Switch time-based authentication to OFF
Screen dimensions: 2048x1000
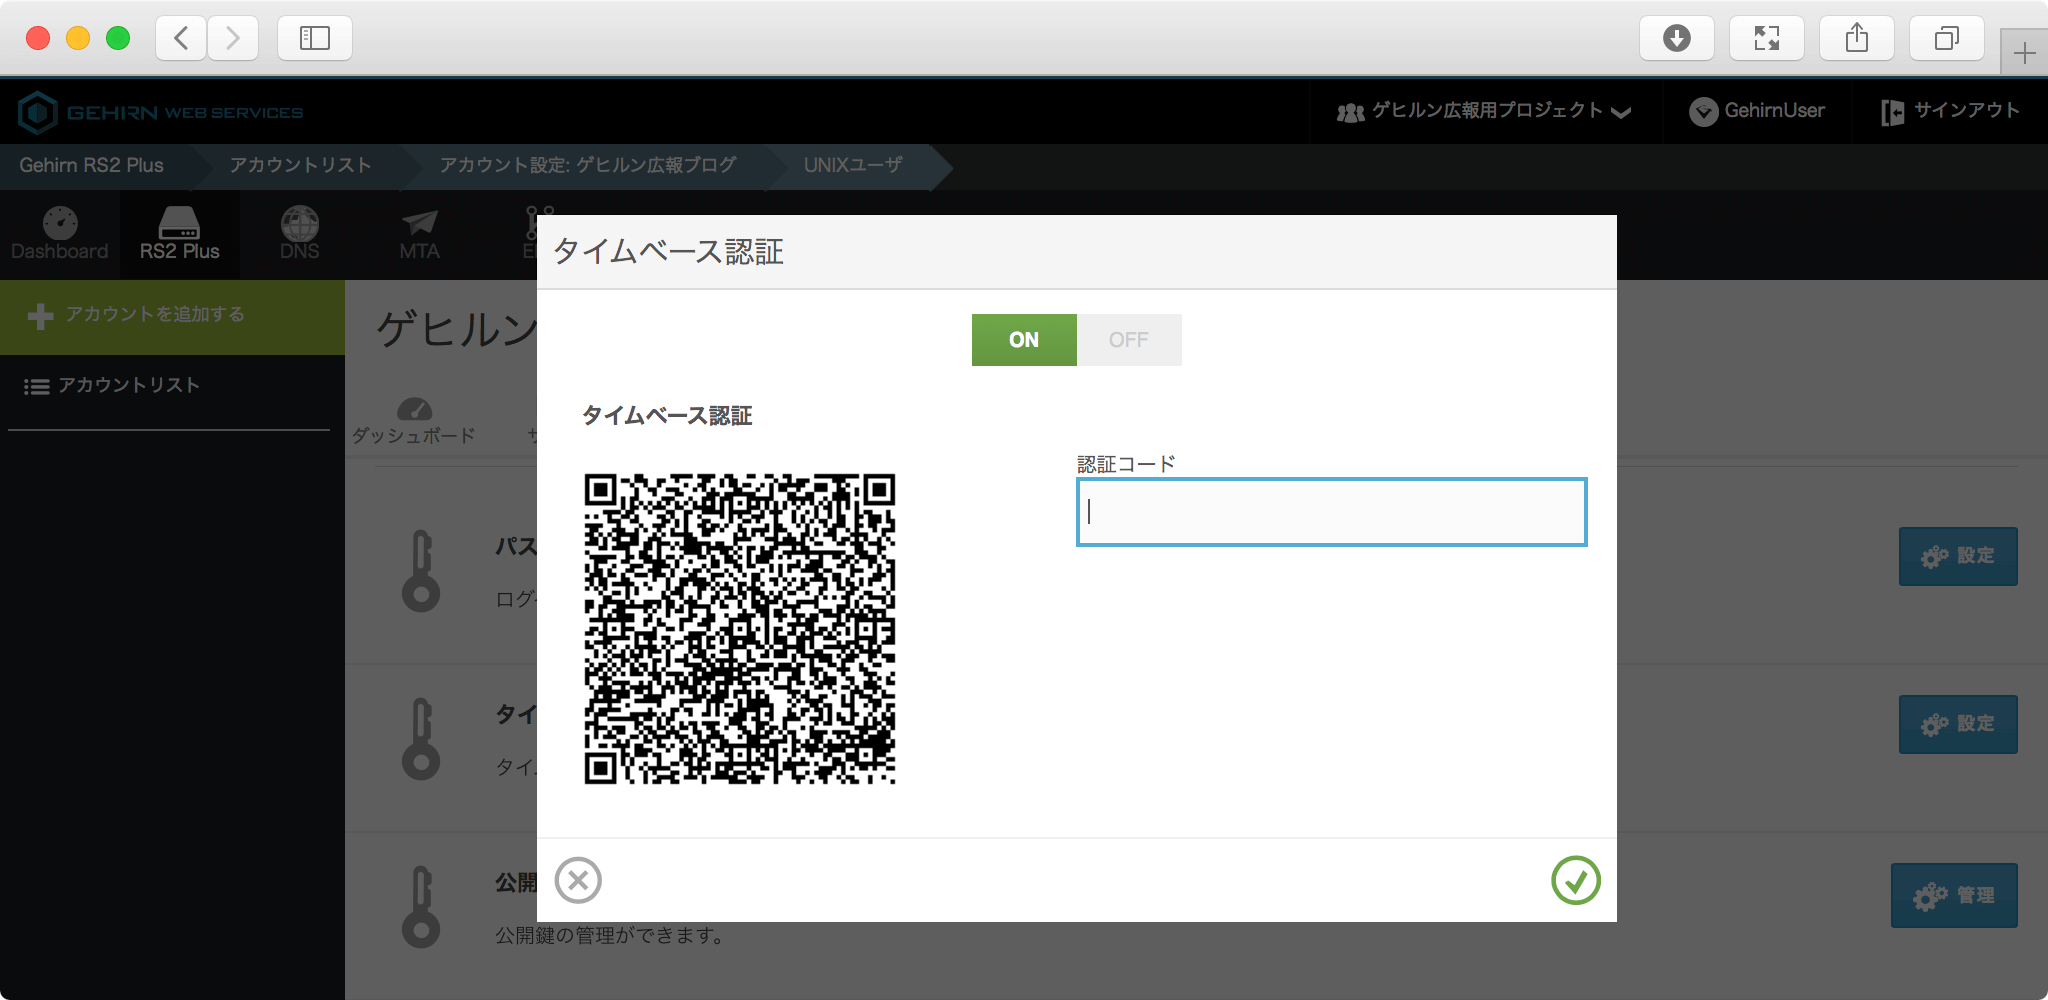click(x=1128, y=340)
